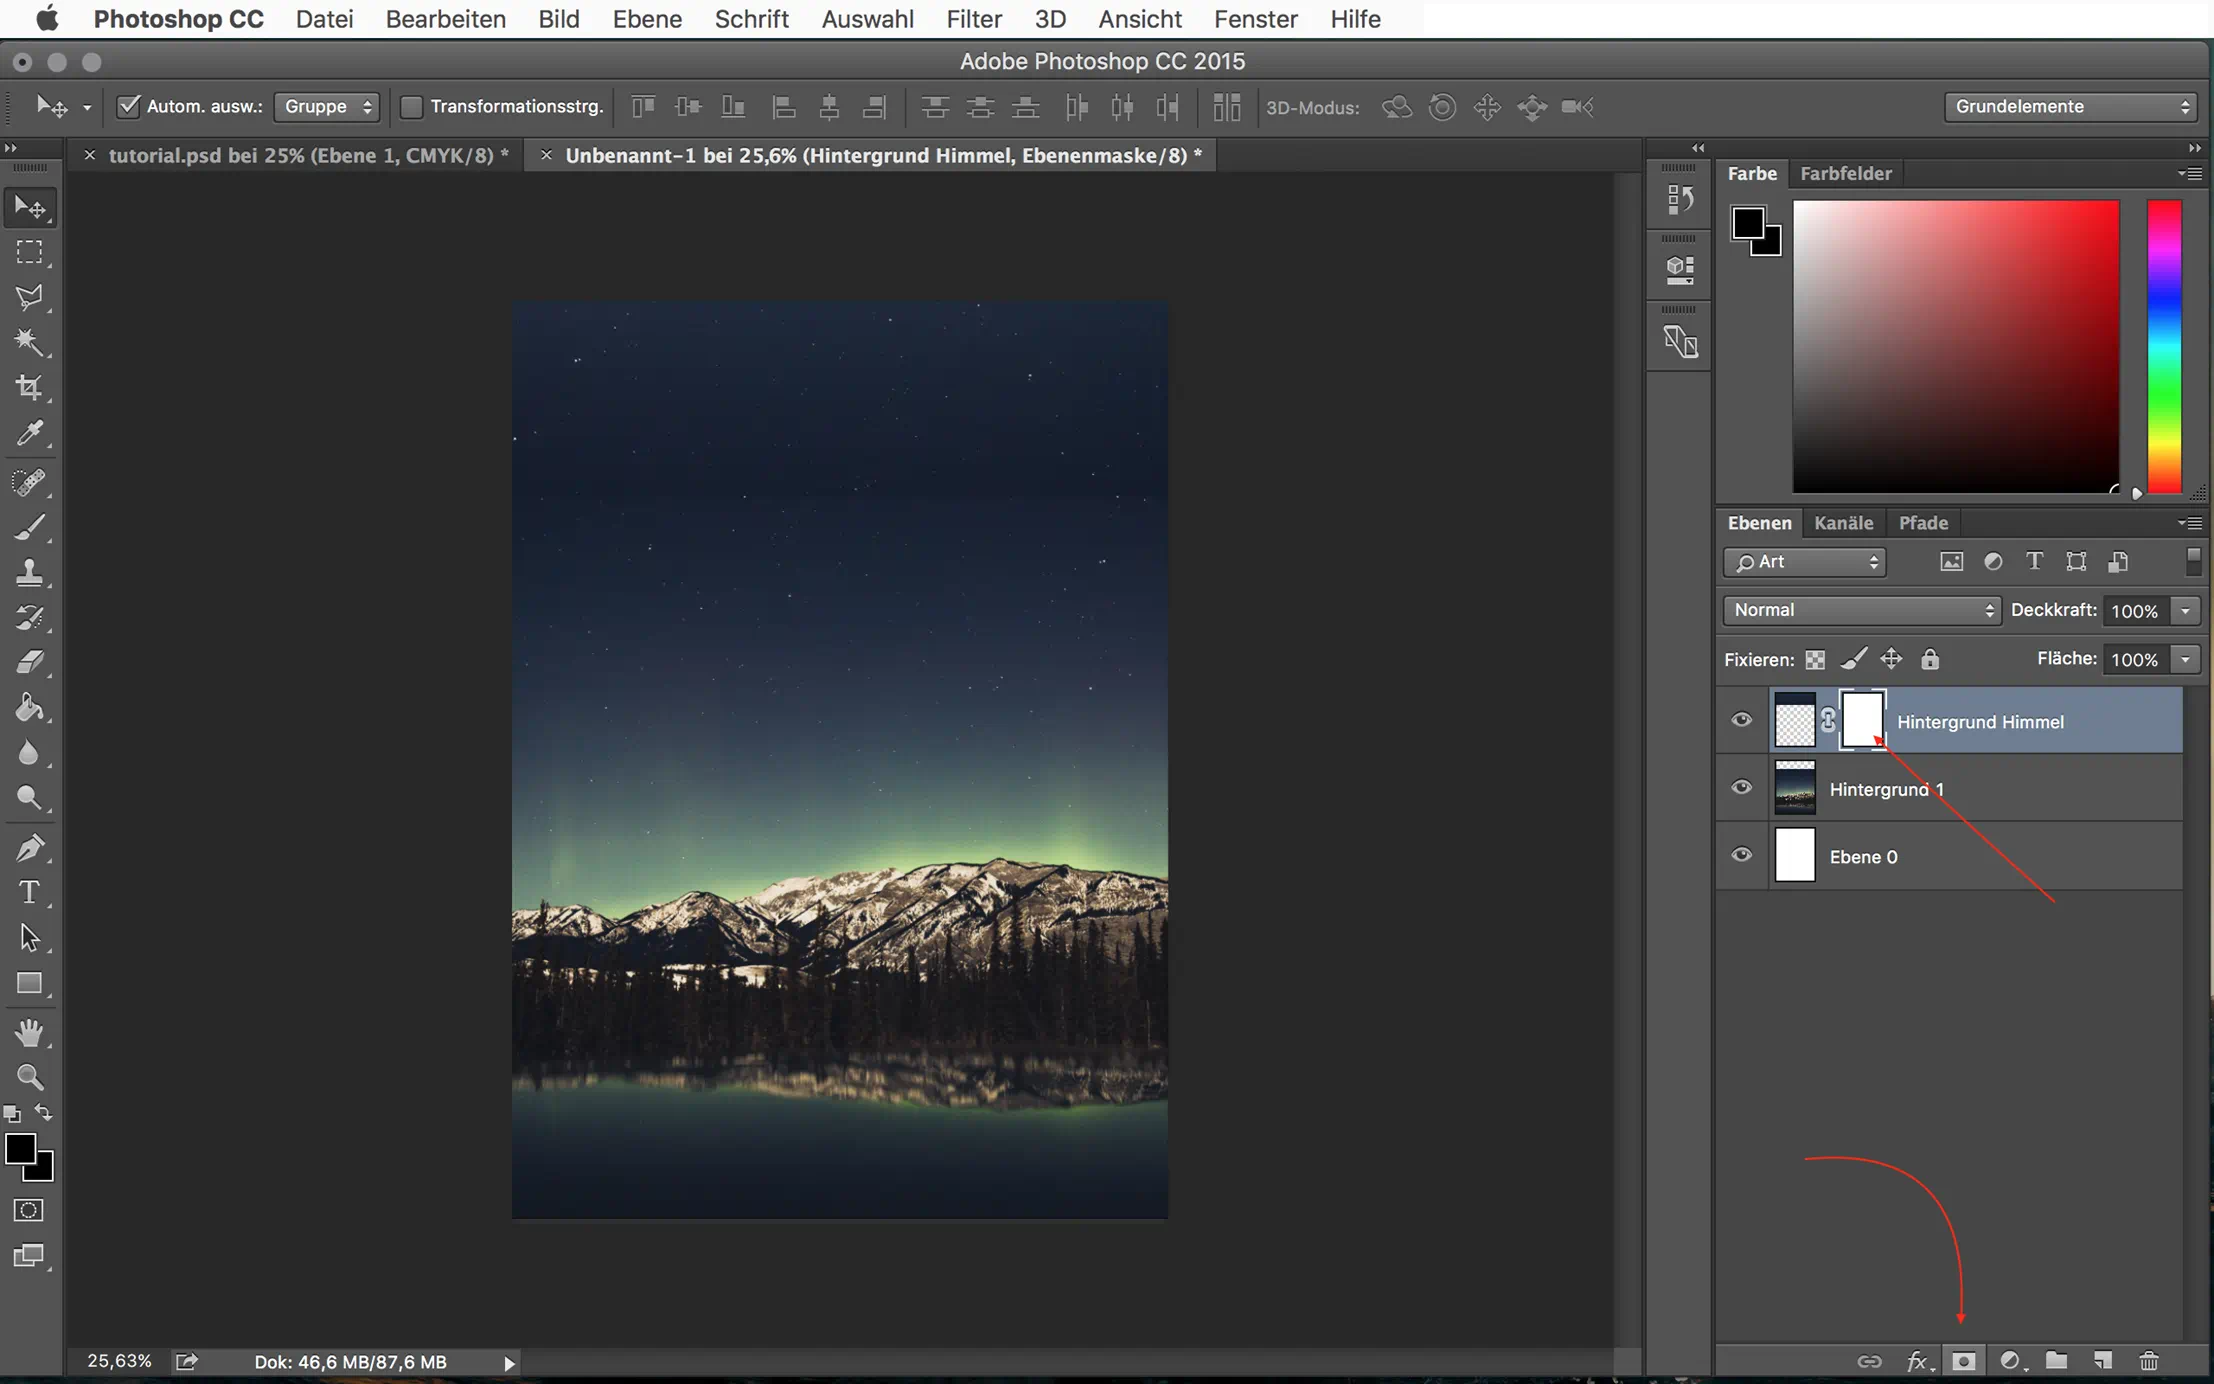Select the Magic Wand tool

click(x=29, y=342)
